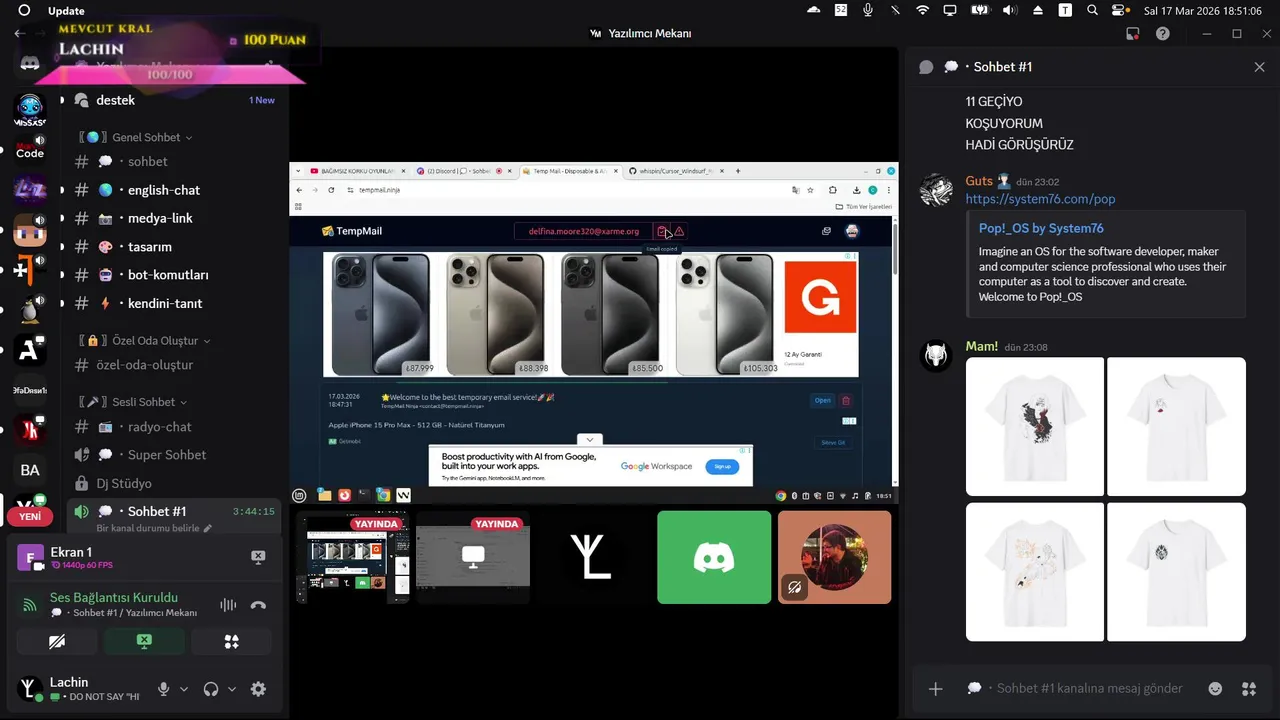Open the Discord inbox icon
1280x720 pixels.
tap(1133, 33)
